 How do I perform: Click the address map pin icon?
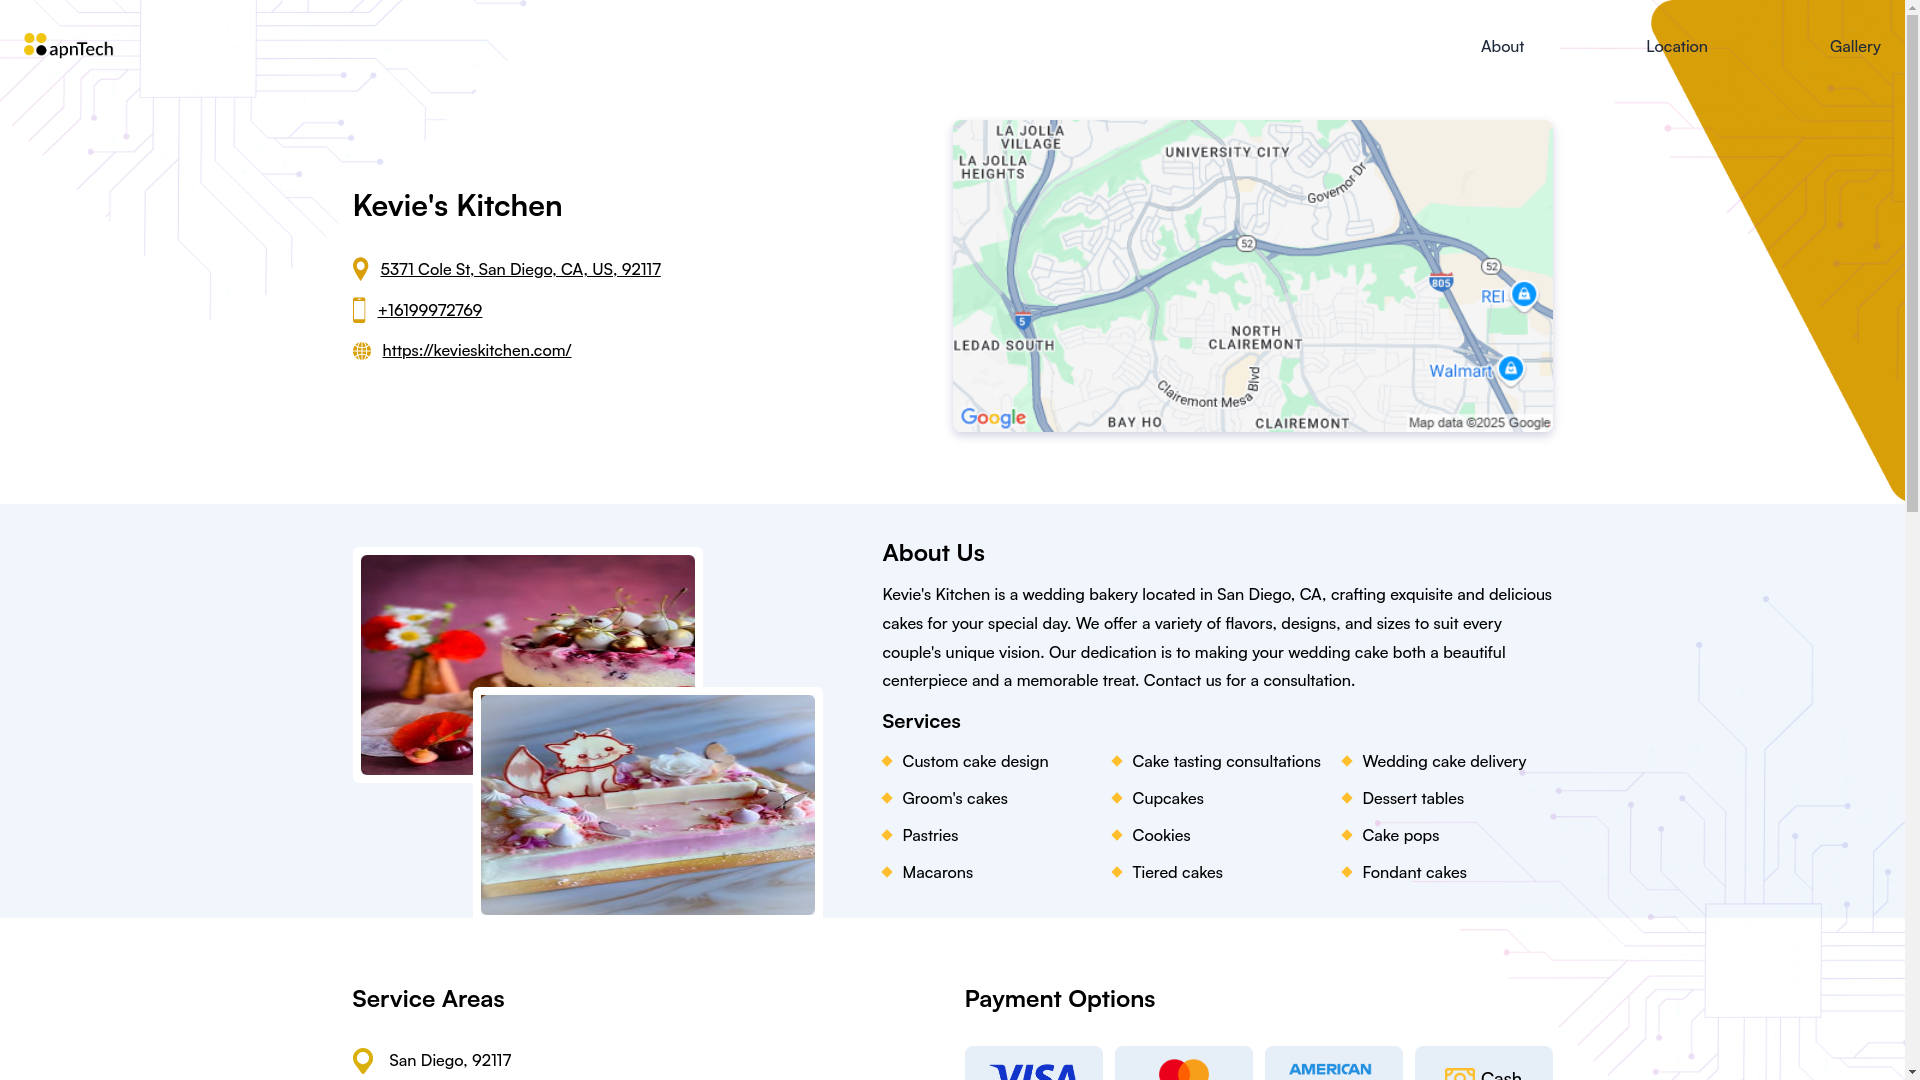tap(361, 269)
